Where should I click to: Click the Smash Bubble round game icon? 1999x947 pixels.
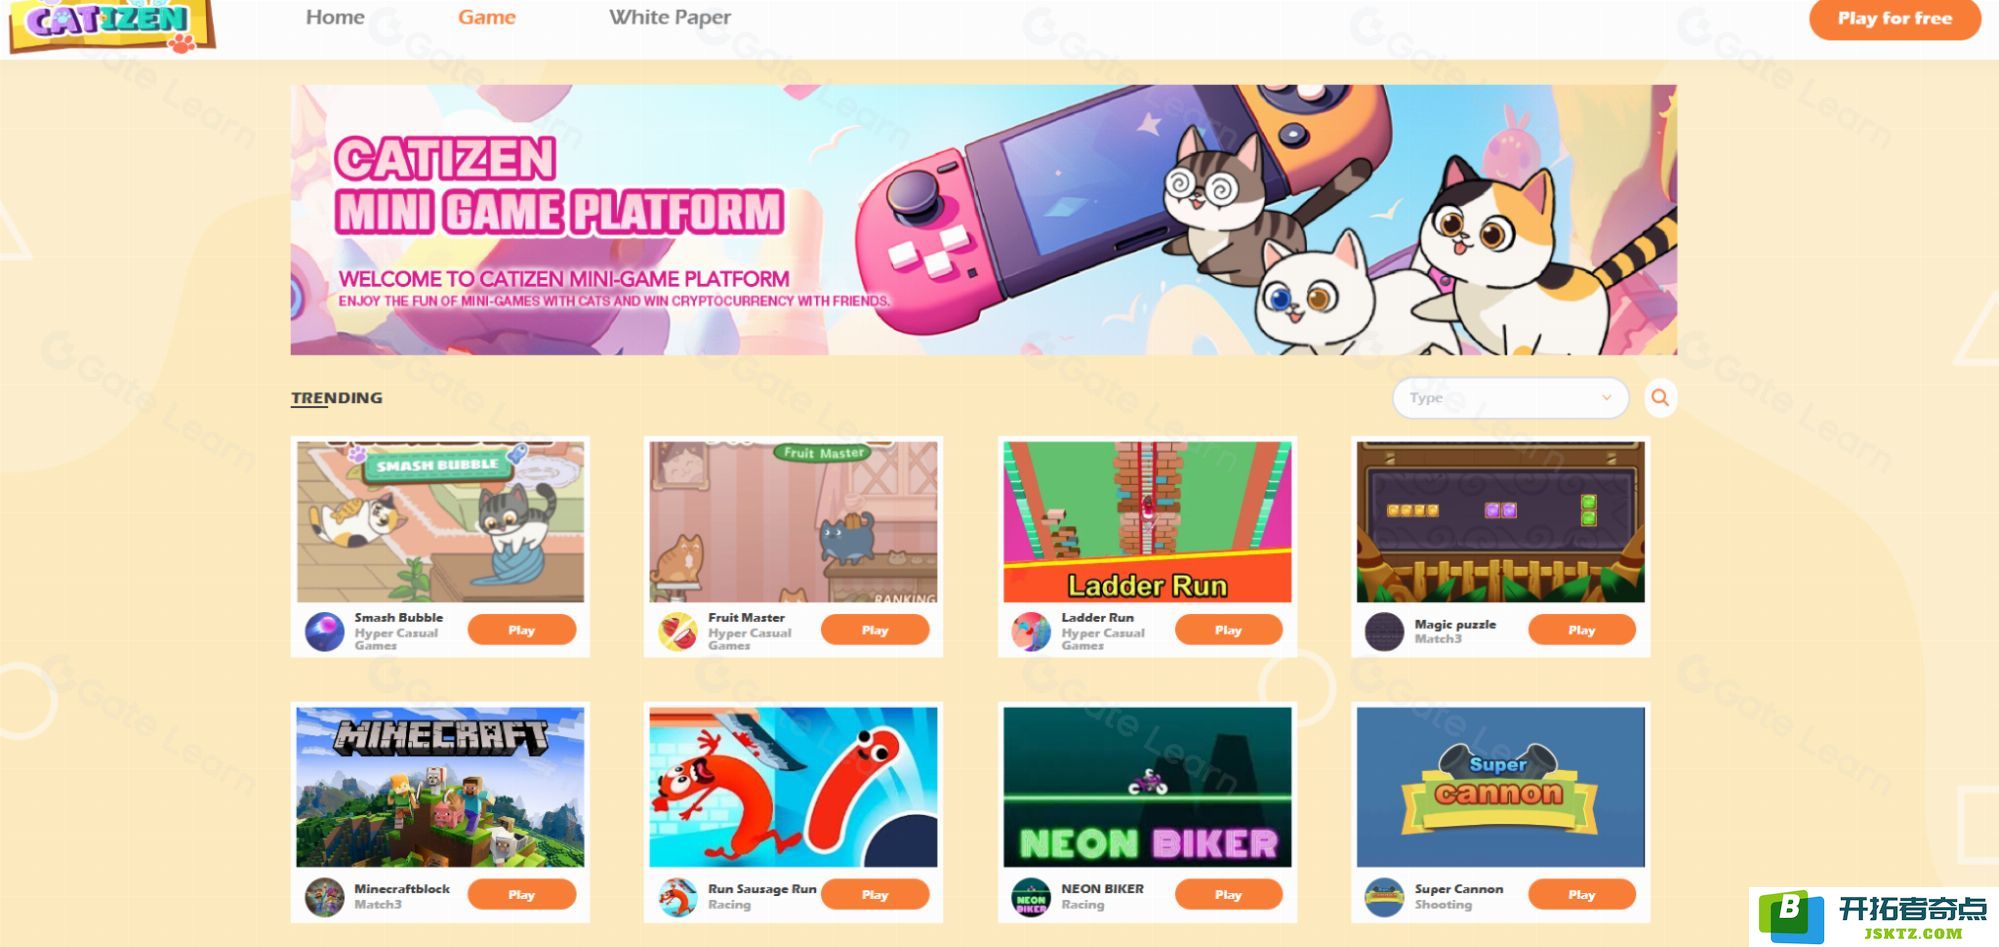[x=325, y=632]
